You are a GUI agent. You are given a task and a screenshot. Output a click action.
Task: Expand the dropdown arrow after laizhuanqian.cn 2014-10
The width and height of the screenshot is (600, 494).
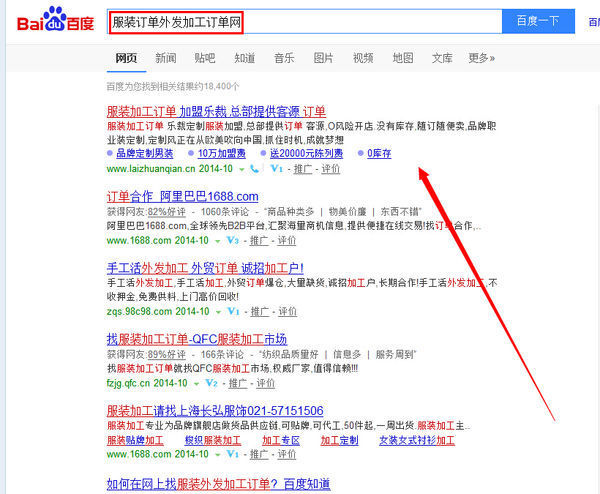[243, 169]
